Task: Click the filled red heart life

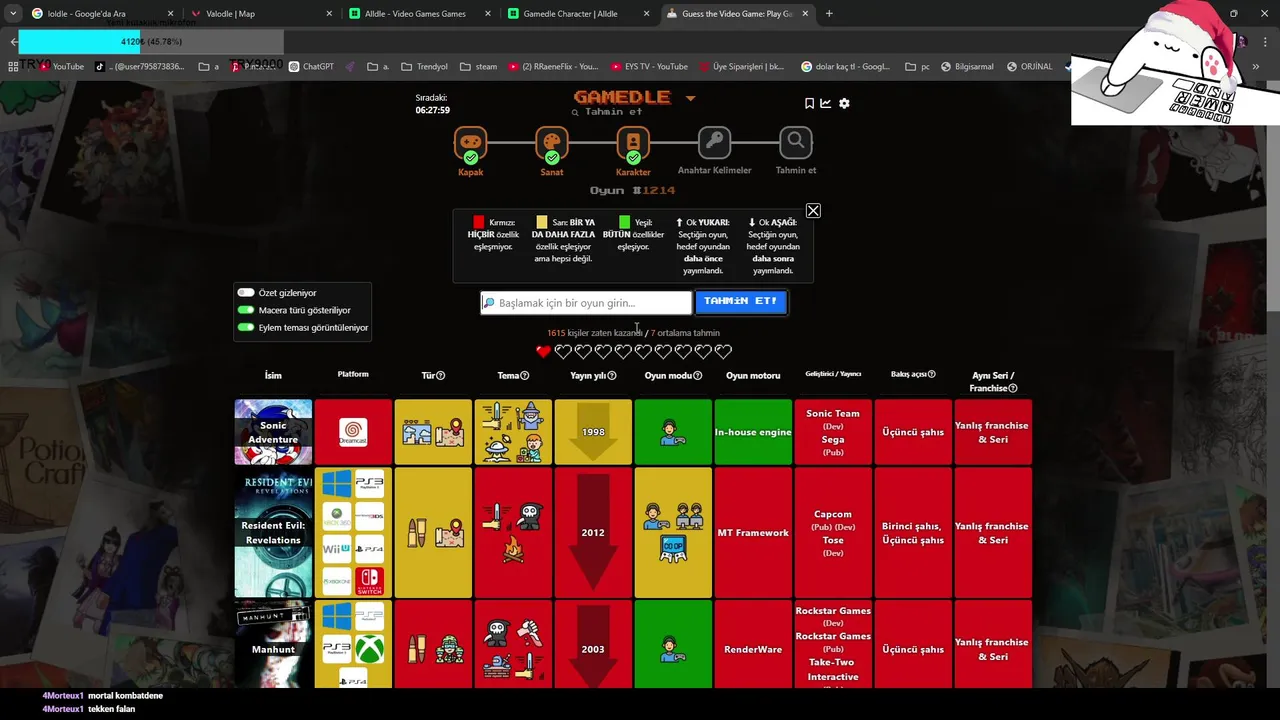Action: click(x=543, y=351)
